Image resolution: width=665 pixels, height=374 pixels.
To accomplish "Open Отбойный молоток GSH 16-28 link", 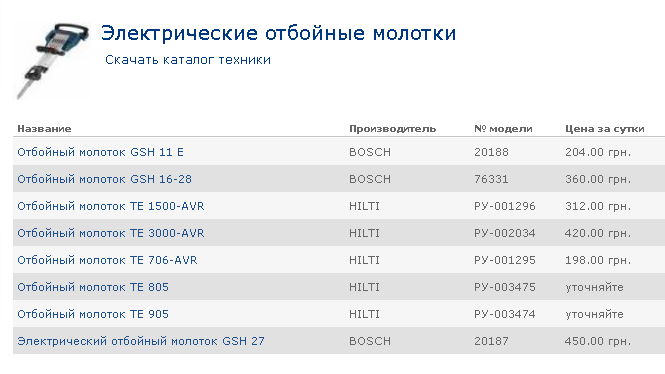I will point(104,179).
